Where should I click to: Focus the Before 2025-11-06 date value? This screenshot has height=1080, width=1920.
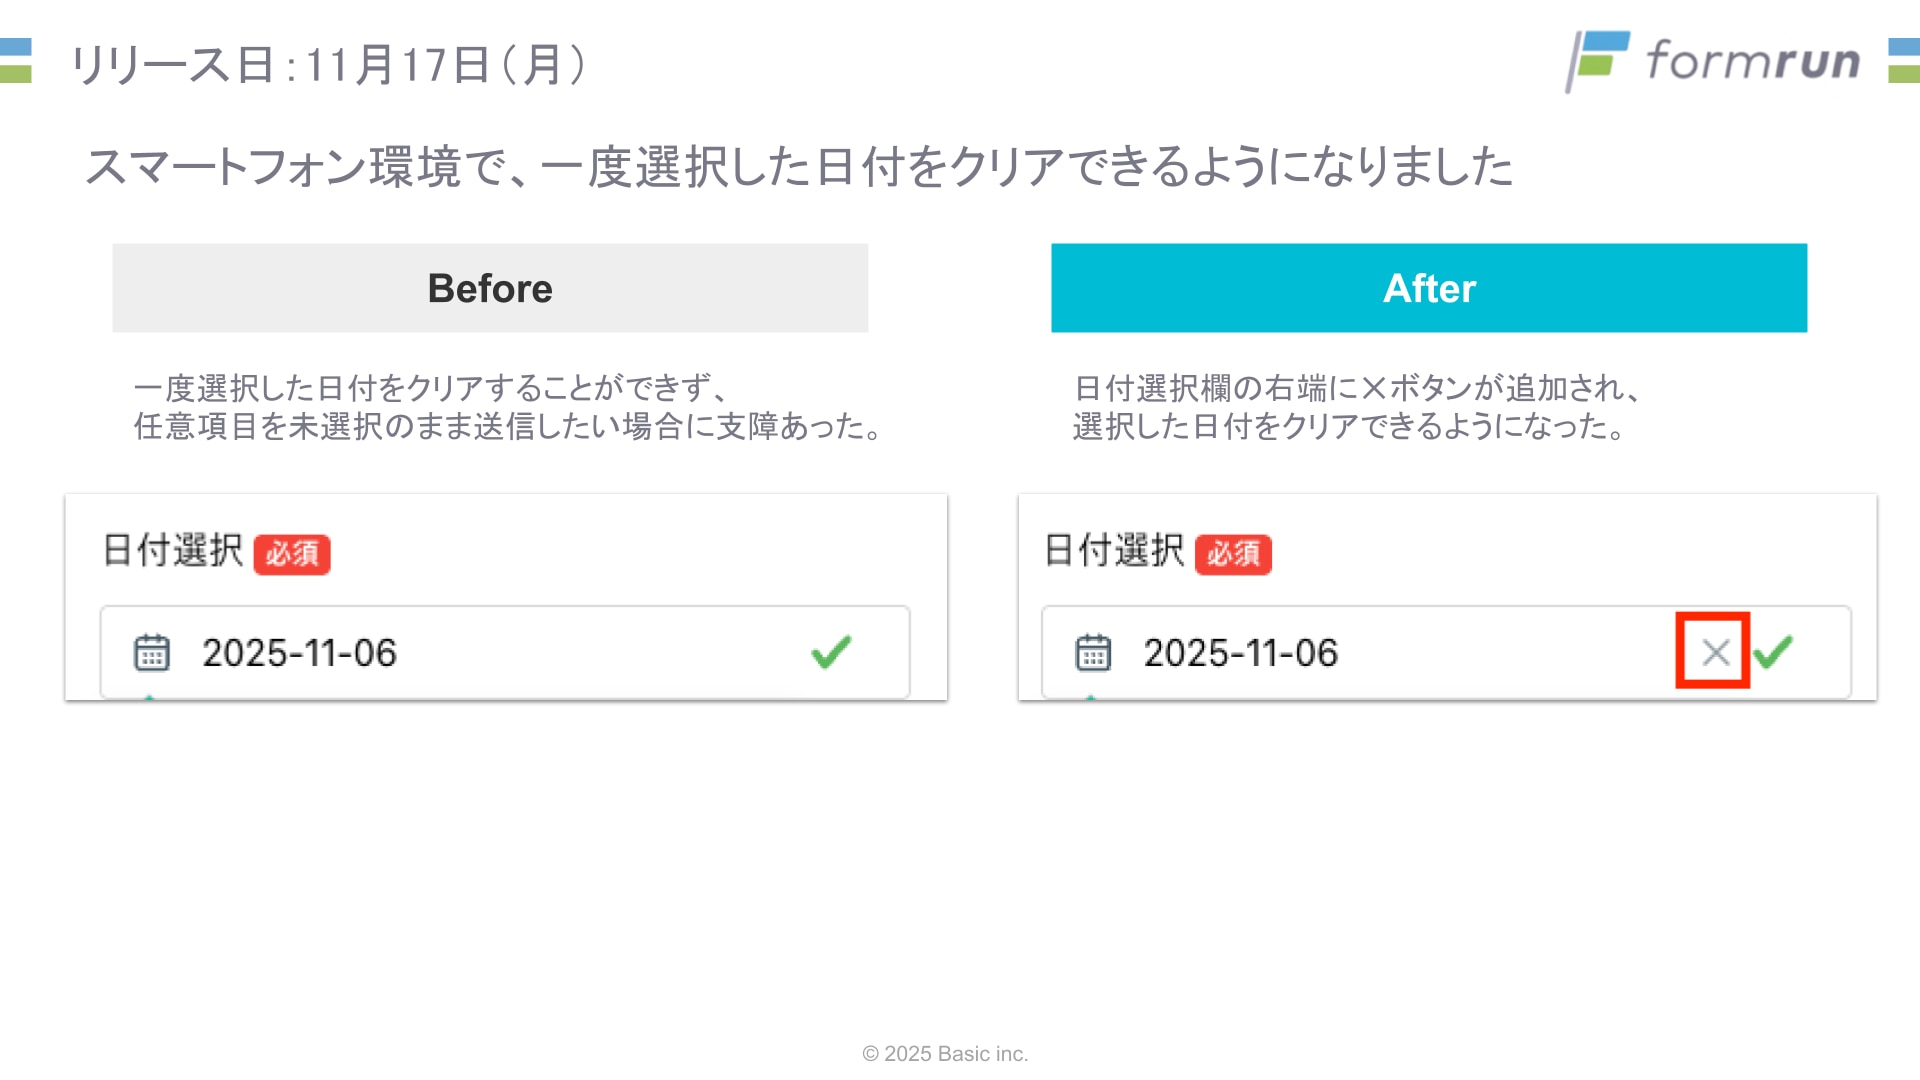tap(299, 653)
